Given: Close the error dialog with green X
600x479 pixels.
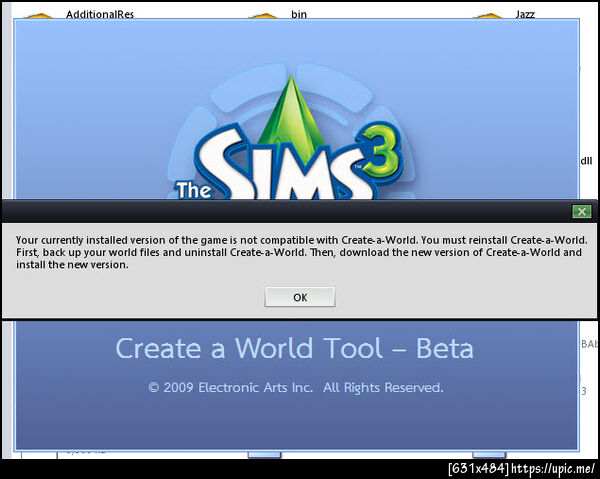Looking at the screenshot, I should click(x=582, y=211).
